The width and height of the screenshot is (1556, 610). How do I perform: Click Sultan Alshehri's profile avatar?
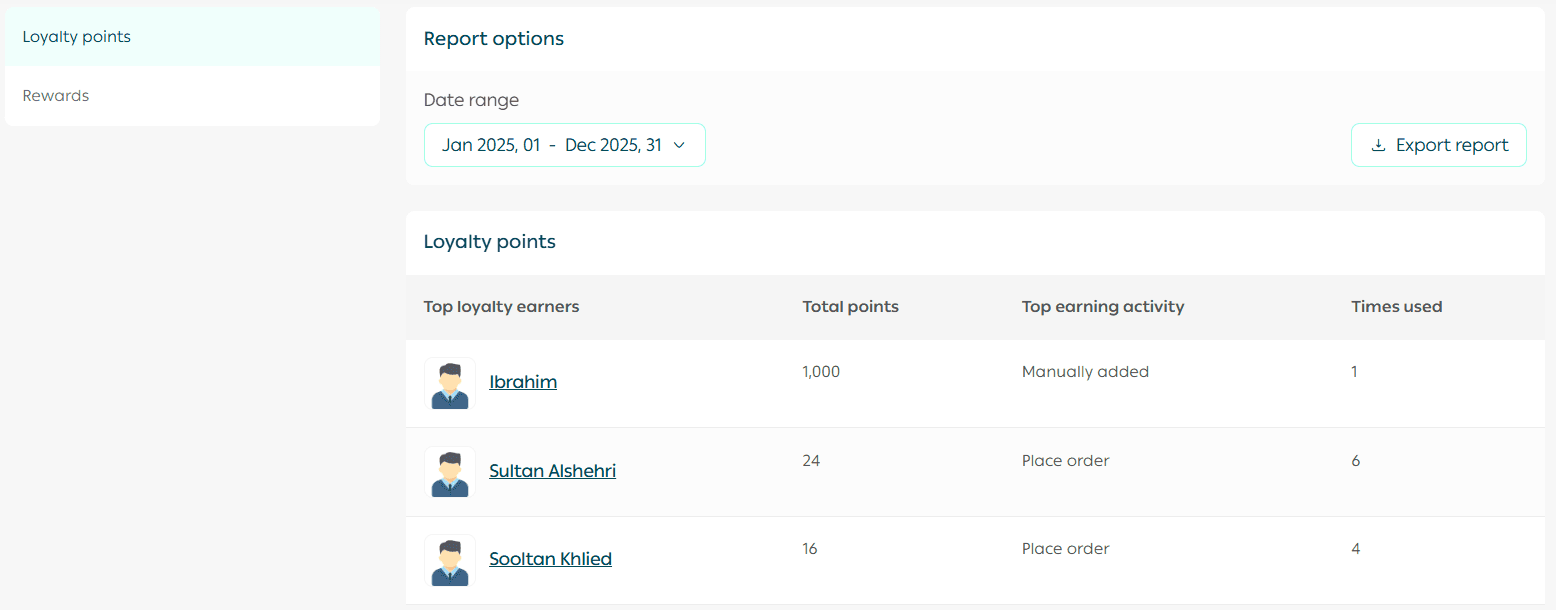coord(450,472)
